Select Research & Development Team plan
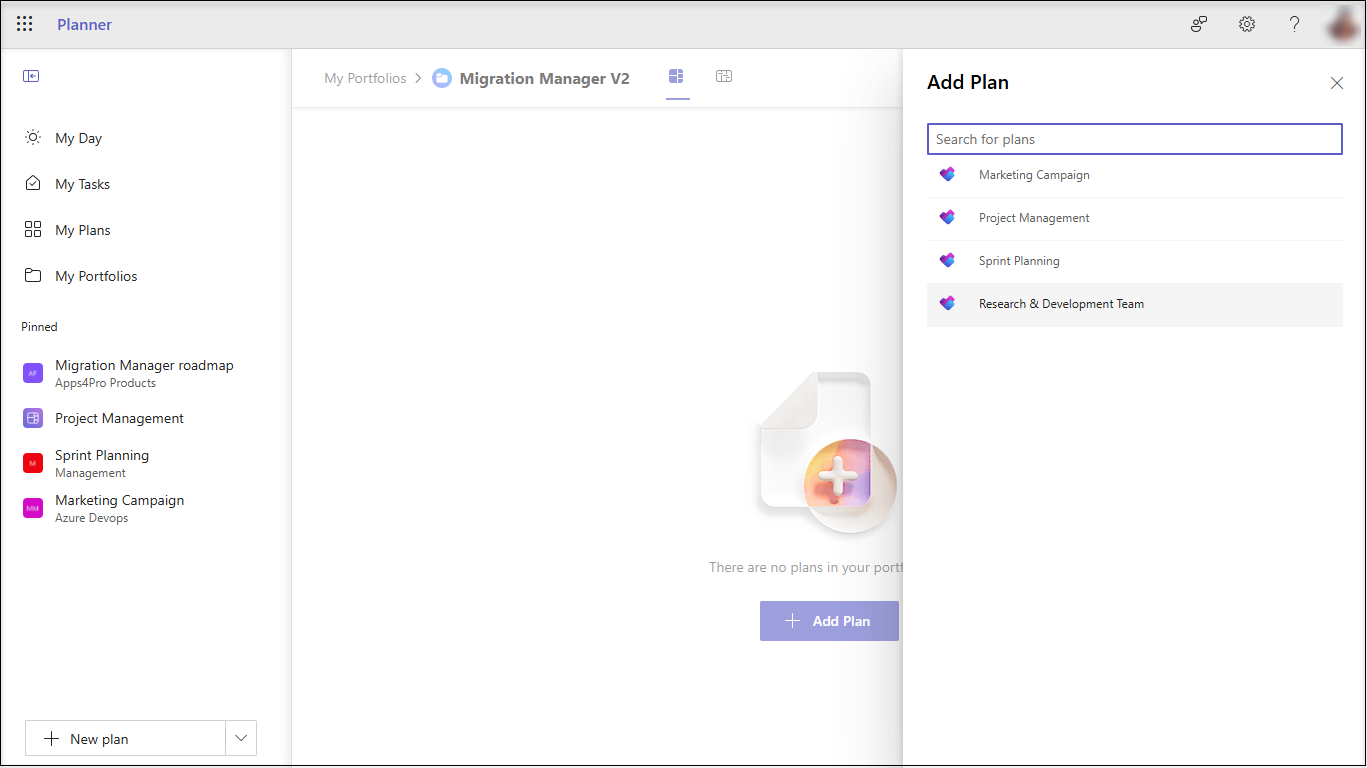 tap(1061, 303)
